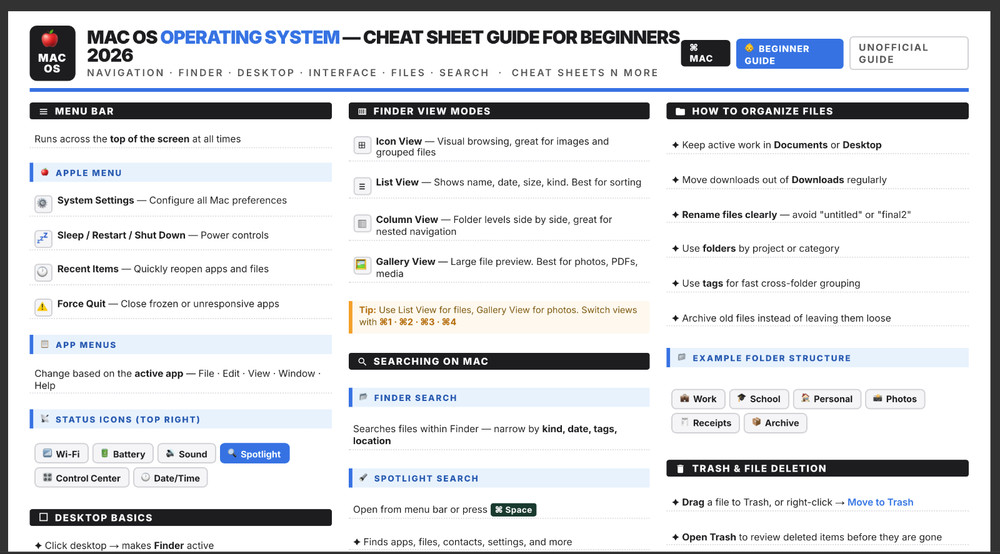Click the Recent Items clock icon
Image resolution: width=1000 pixels, height=554 pixels.
[x=43, y=272]
